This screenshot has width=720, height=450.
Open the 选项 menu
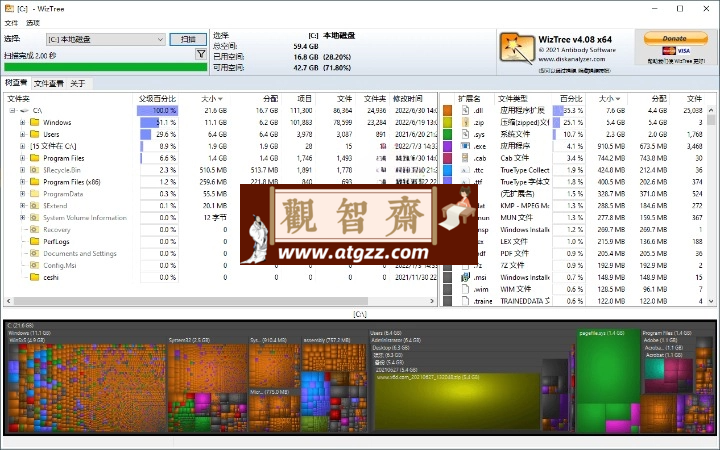tap(33, 23)
